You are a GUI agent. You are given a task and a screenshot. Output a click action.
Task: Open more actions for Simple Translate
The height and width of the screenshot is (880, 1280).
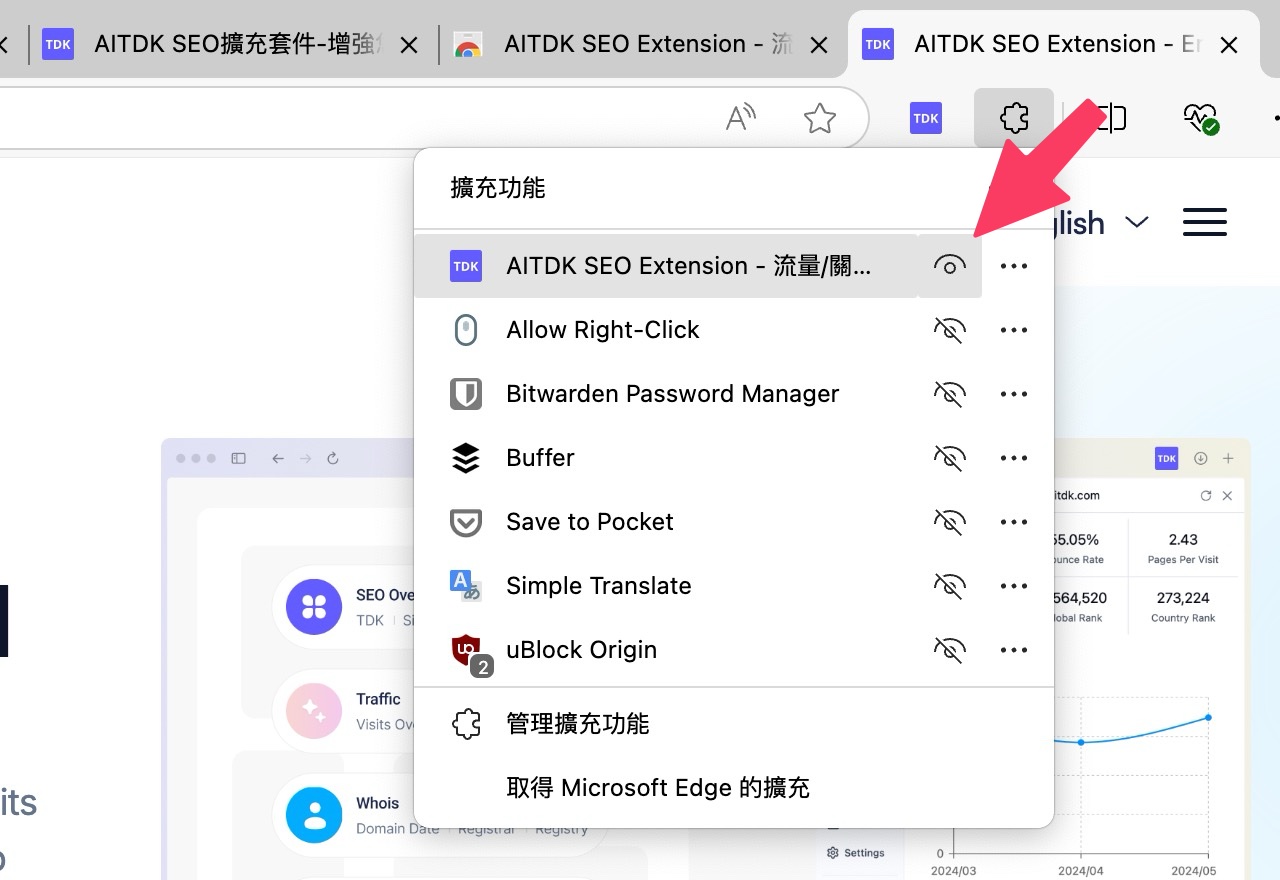[x=1014, y=586]
